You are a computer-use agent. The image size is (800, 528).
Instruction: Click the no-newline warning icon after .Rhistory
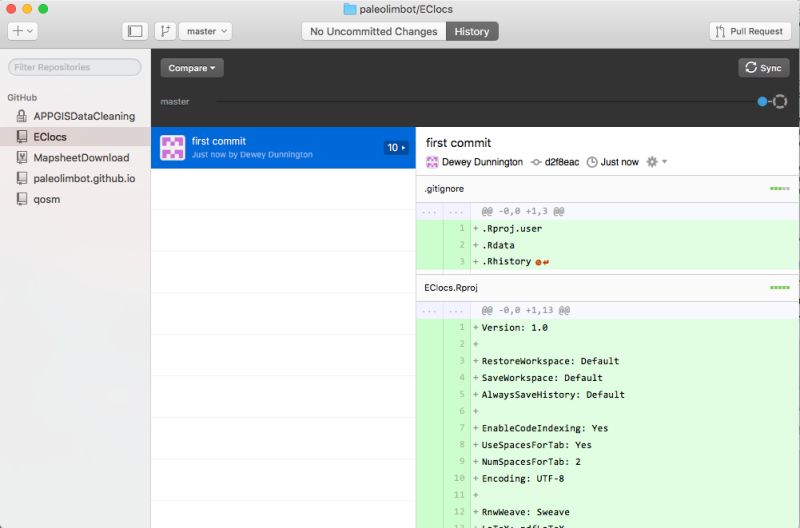click(542, 262)
